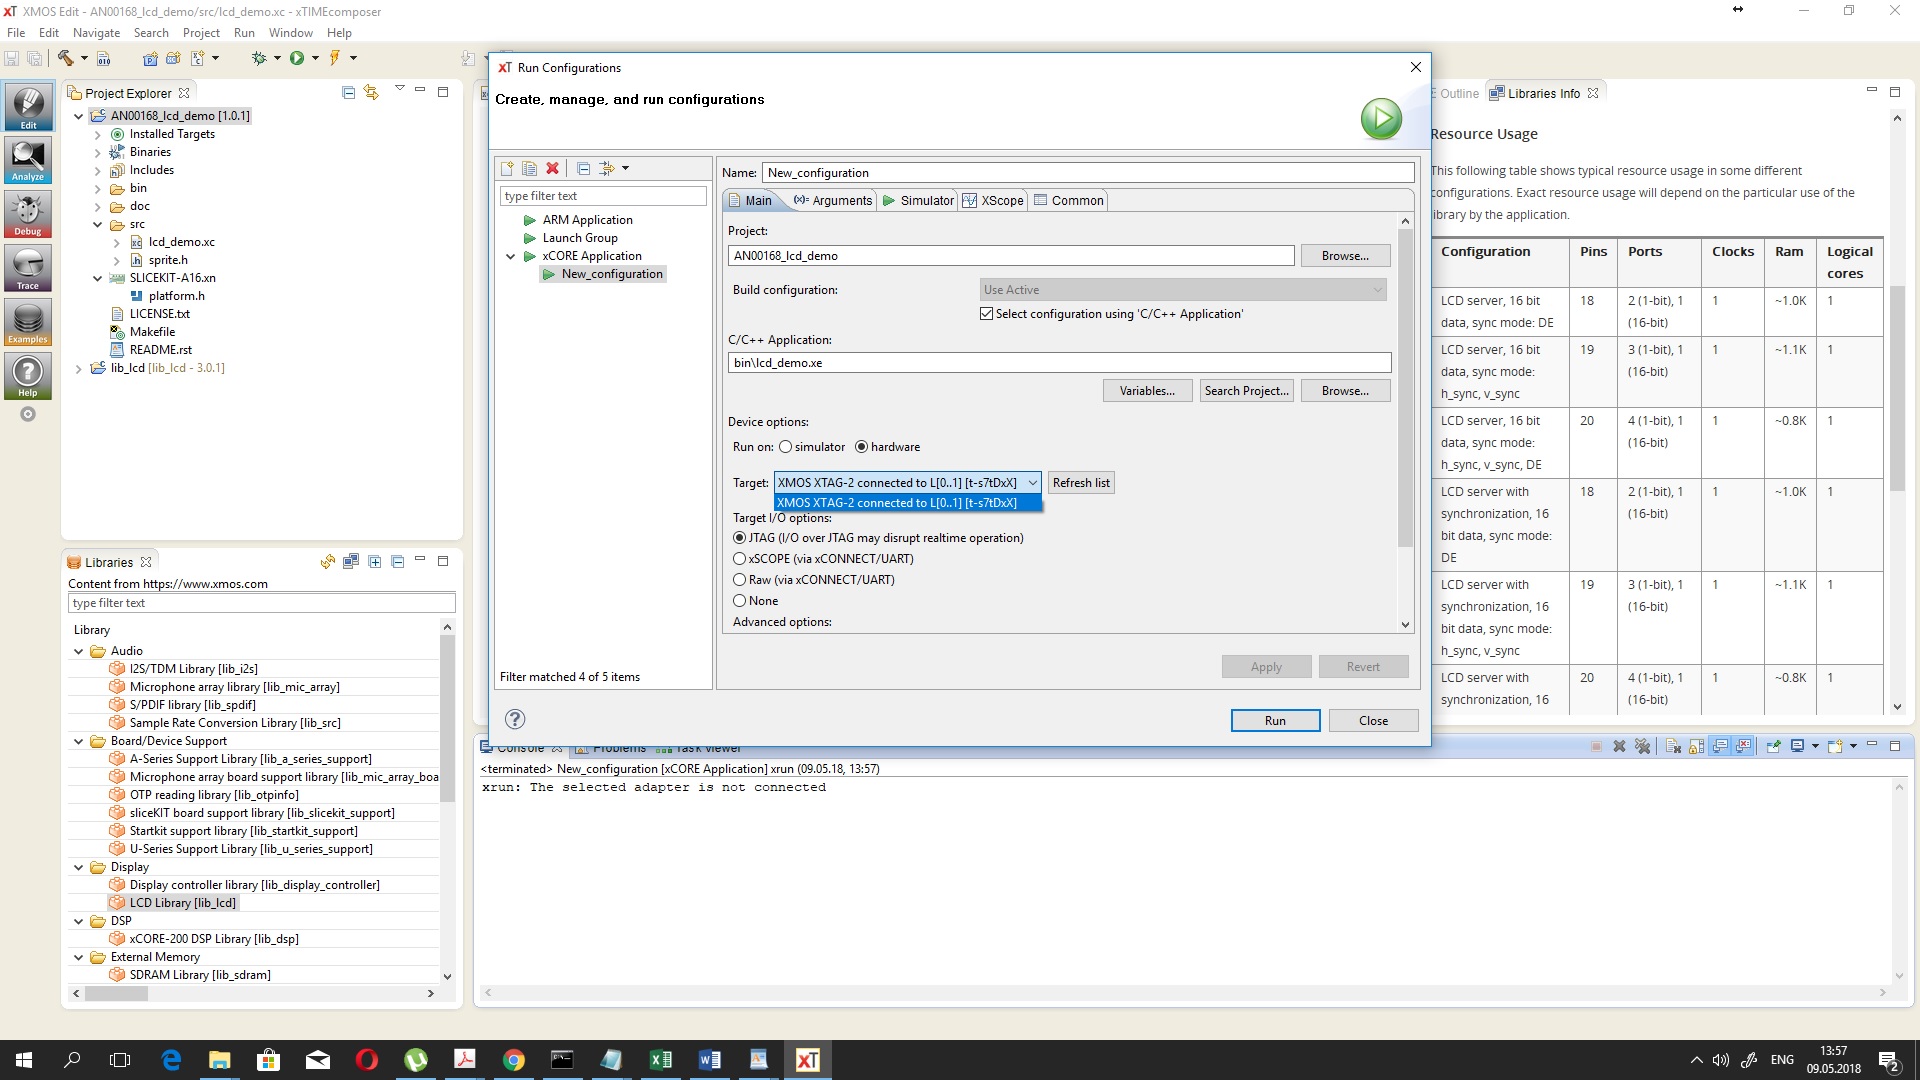The image size is (1920, 1080).
Task: Collapse the Display library category
Action: 79,867
